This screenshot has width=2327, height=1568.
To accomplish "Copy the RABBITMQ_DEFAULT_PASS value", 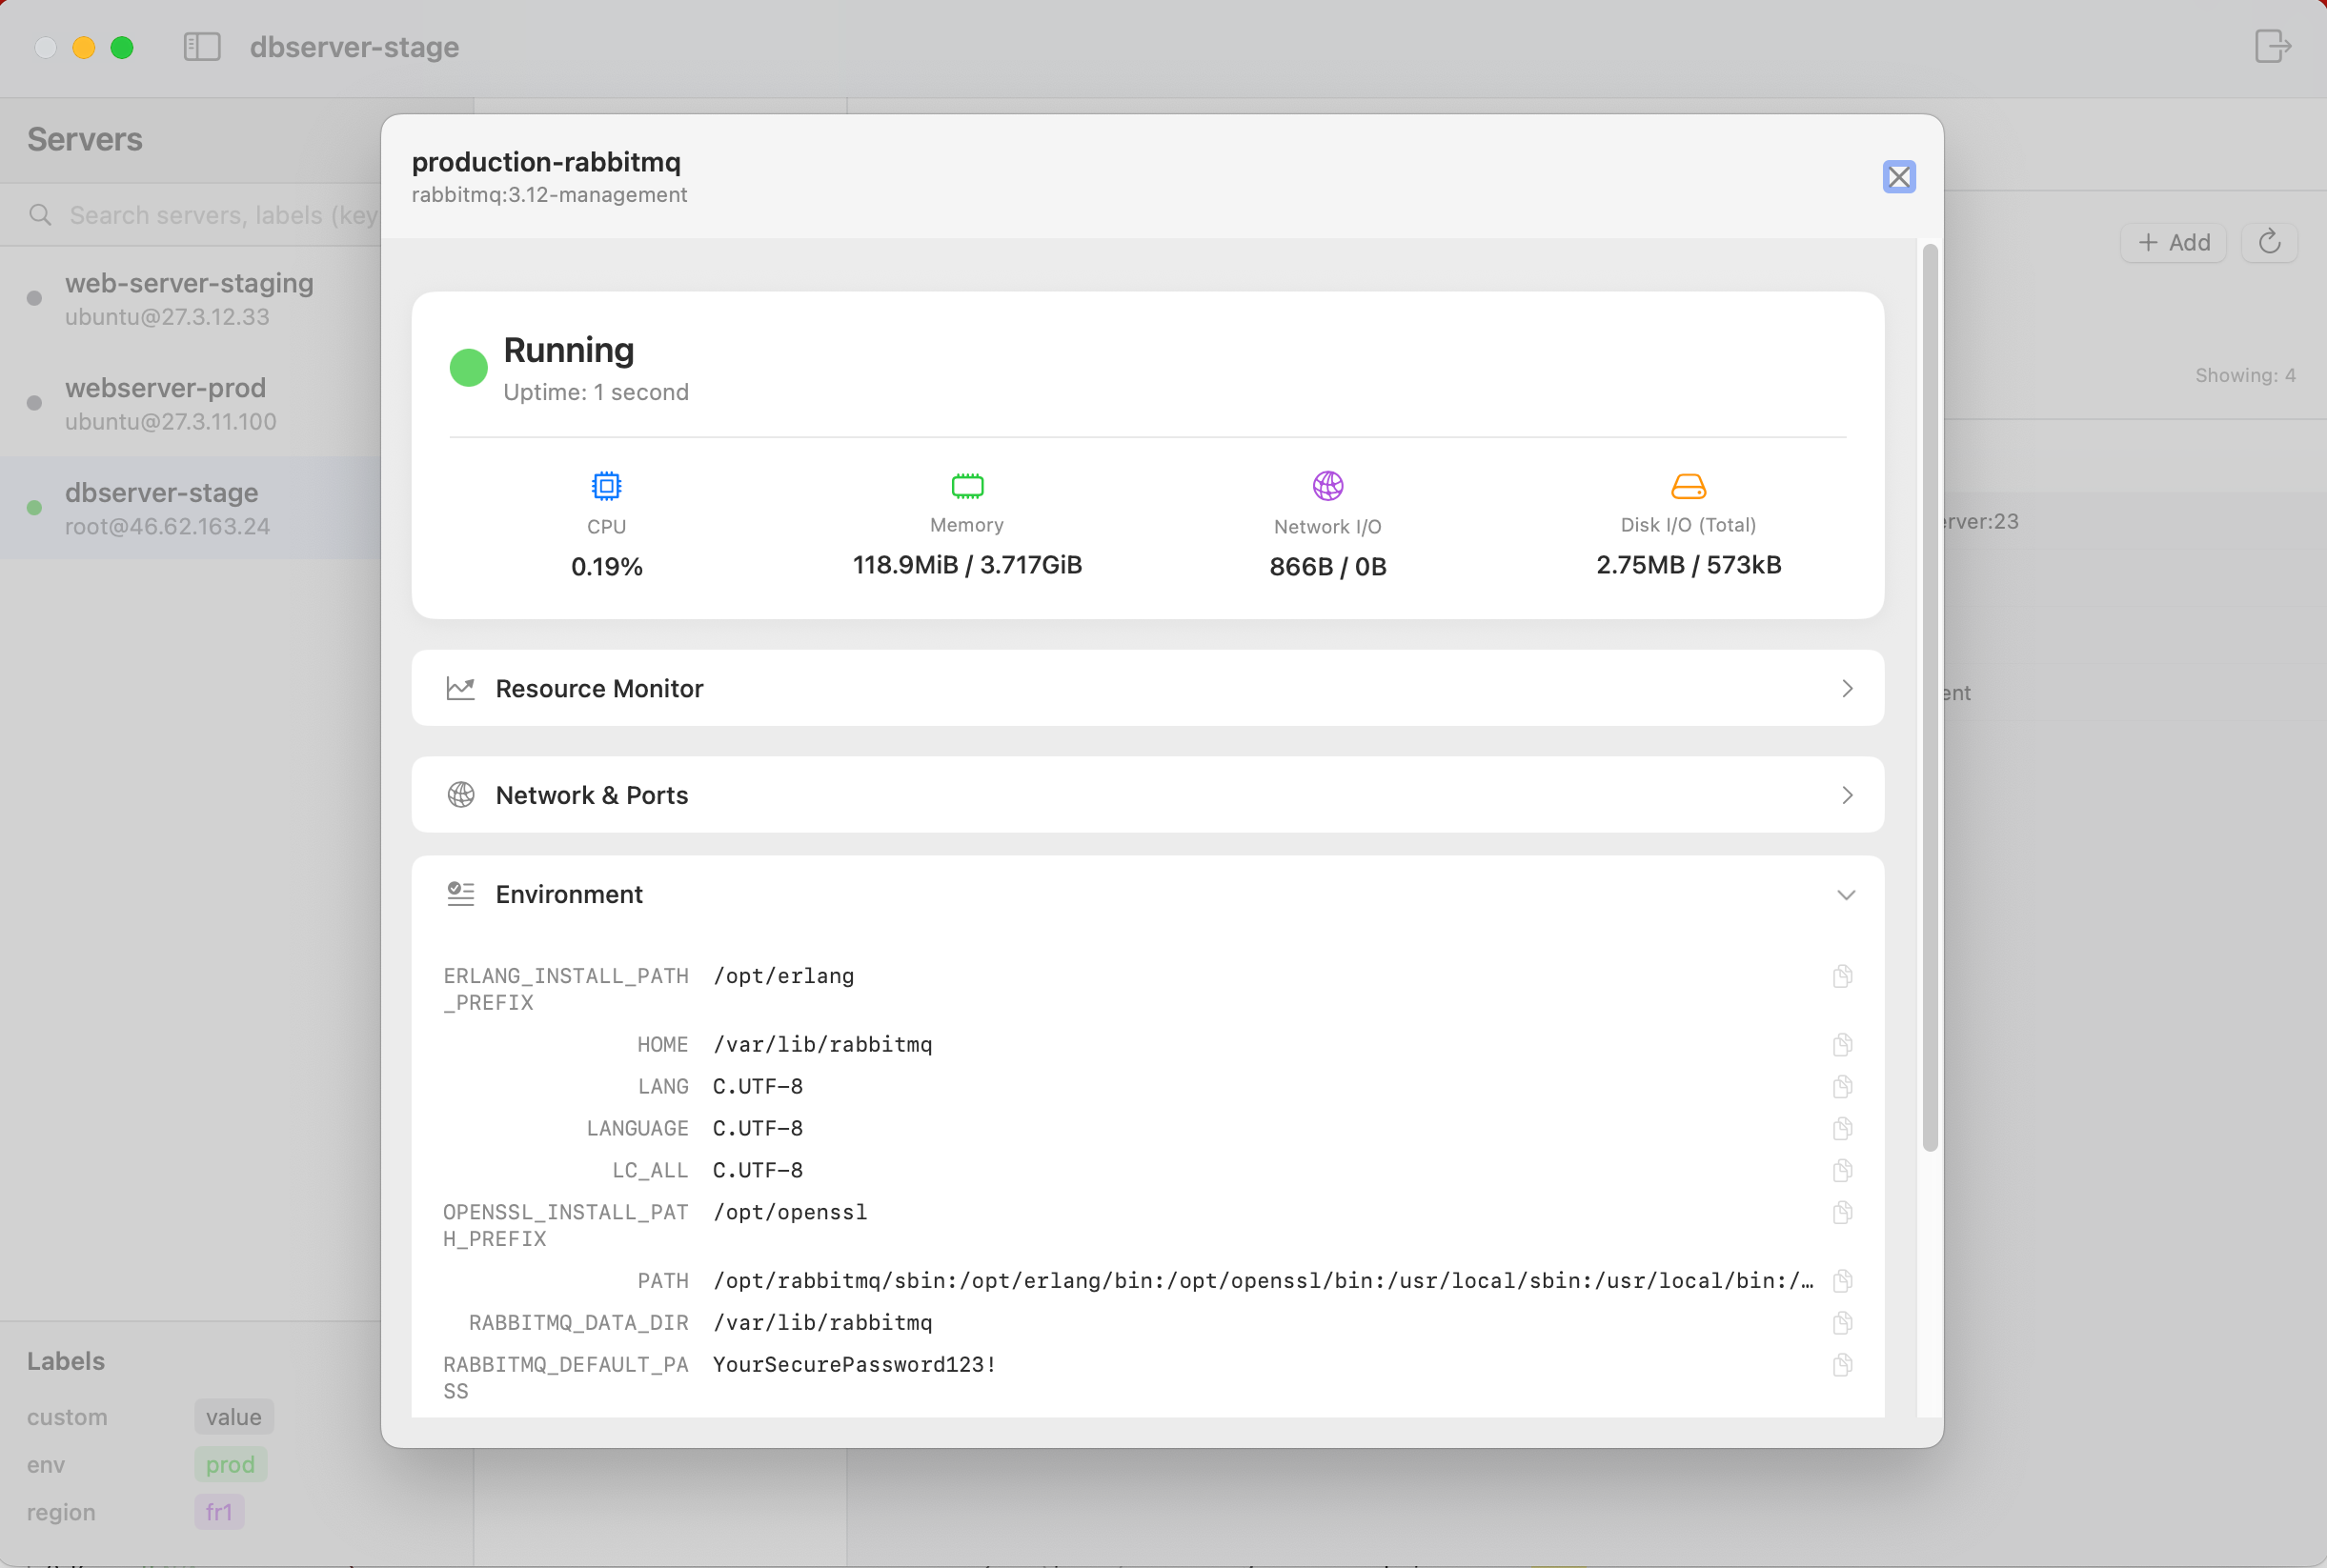I will 1842,1365.
